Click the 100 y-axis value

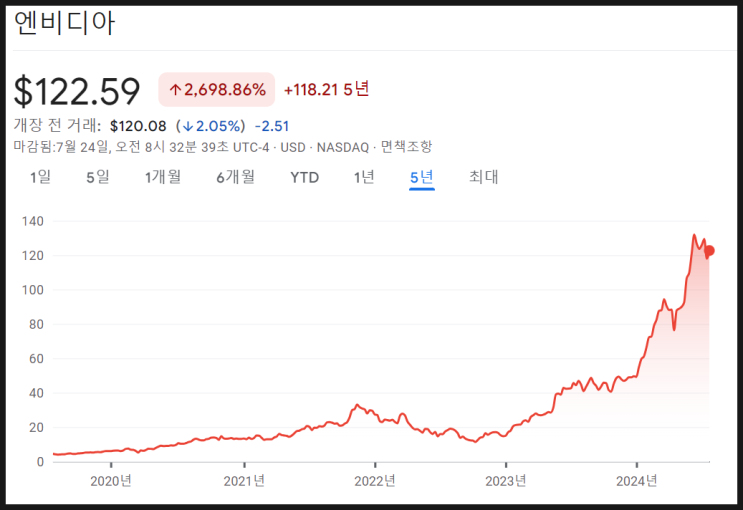[x=33, y=290]
